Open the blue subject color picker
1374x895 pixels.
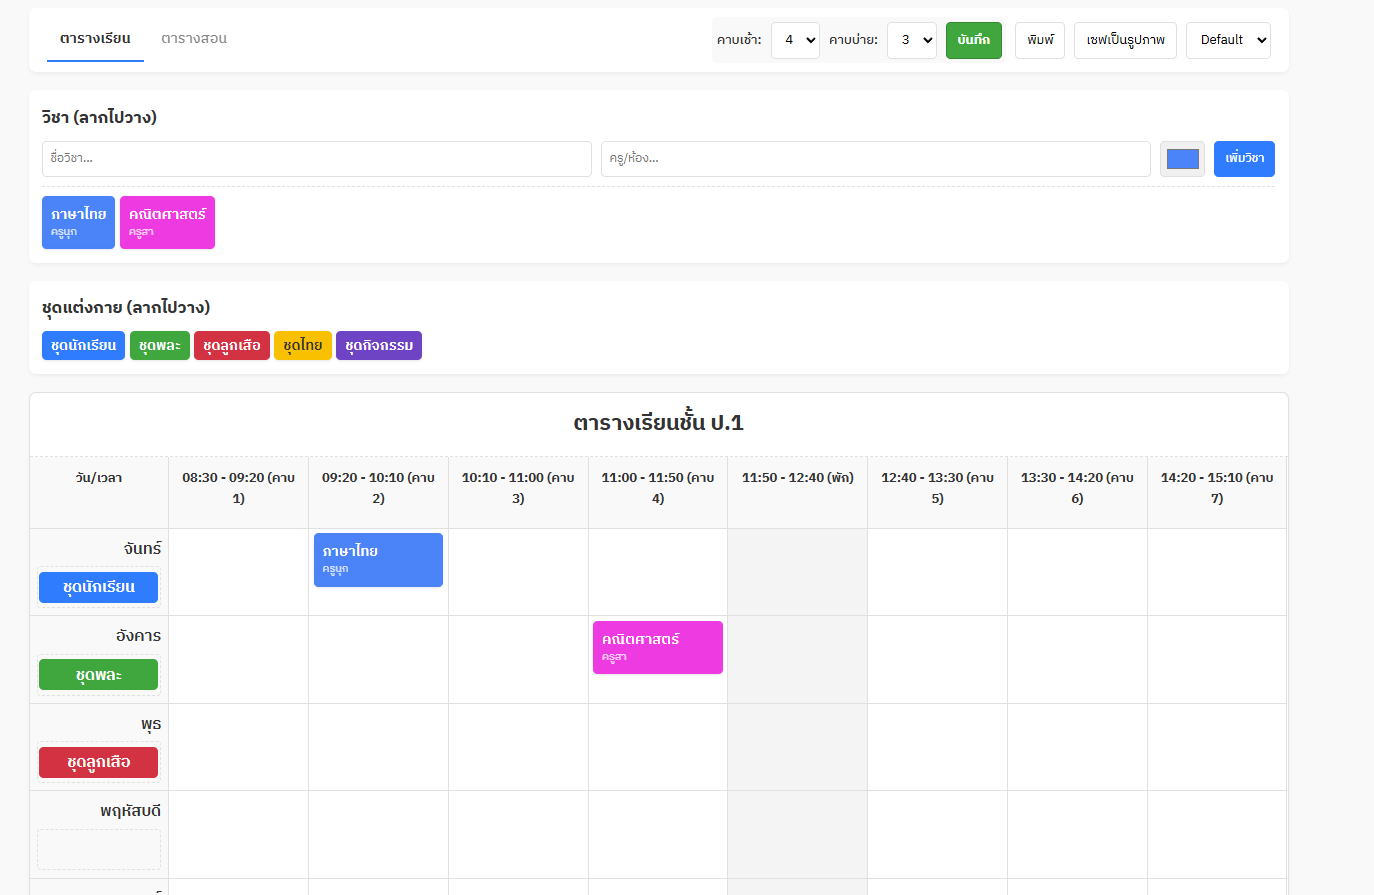[x=1182, y=159]
